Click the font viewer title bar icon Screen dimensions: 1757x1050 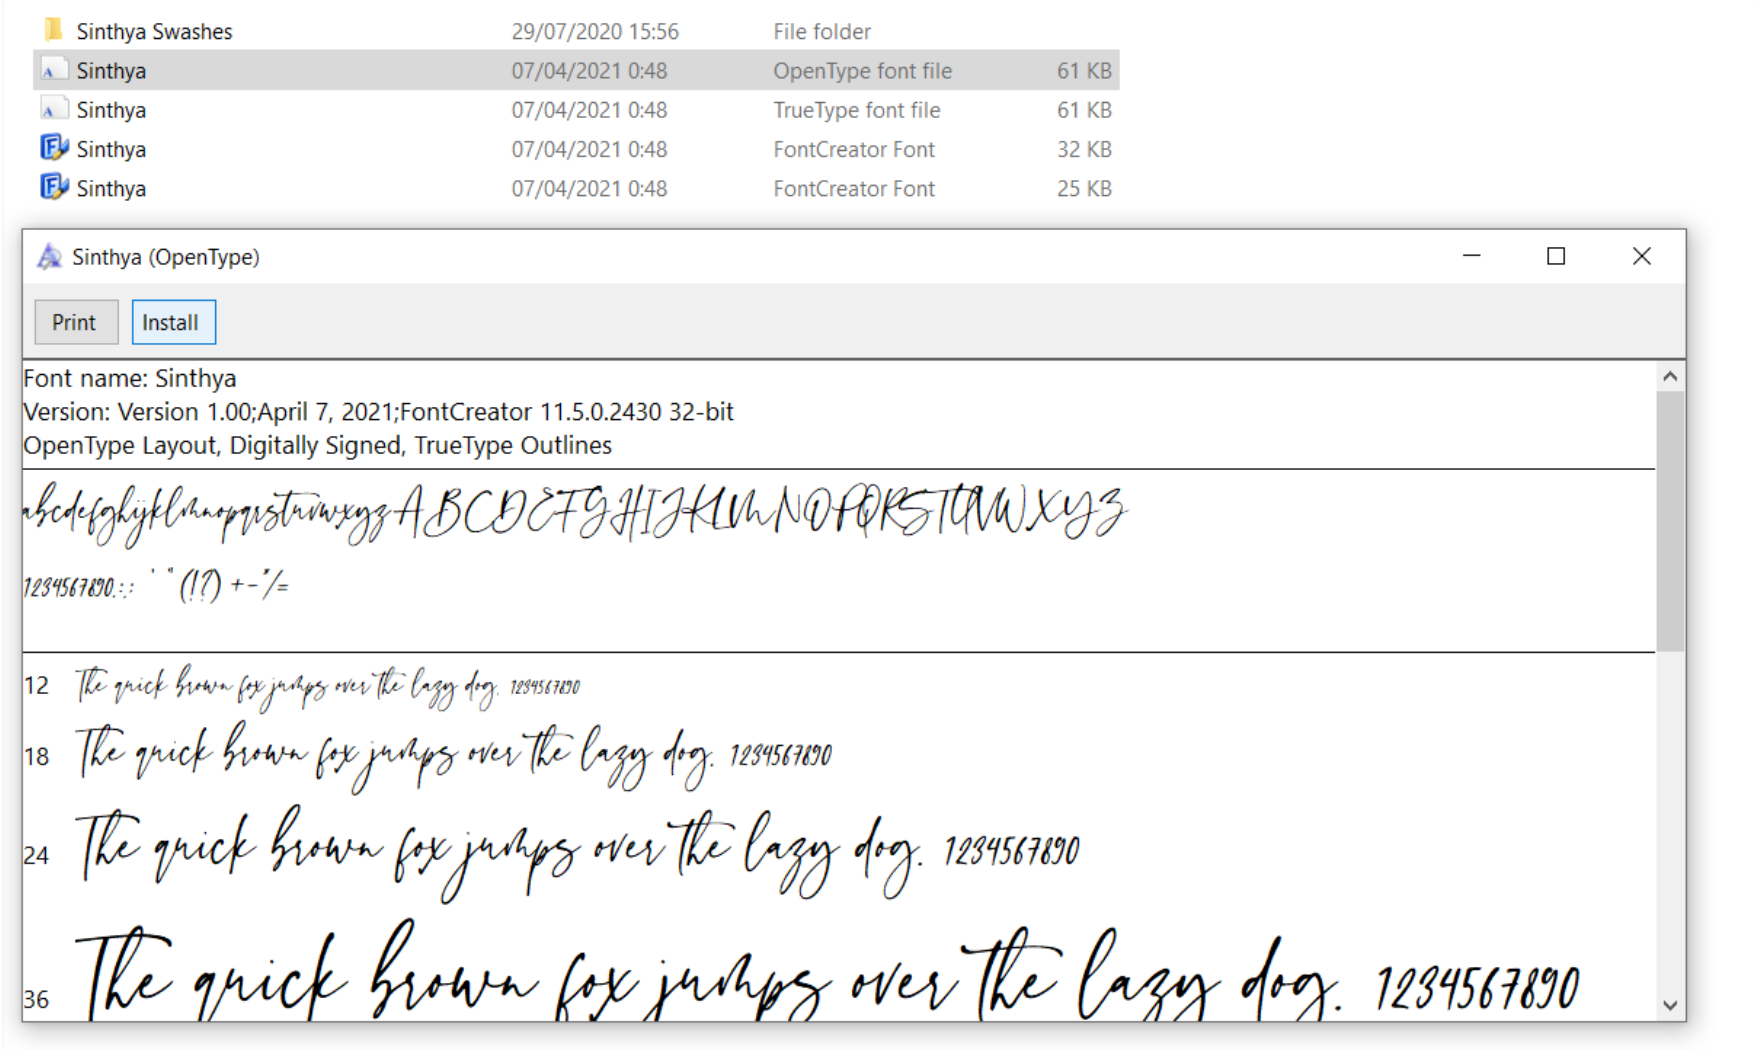(49, 257)
